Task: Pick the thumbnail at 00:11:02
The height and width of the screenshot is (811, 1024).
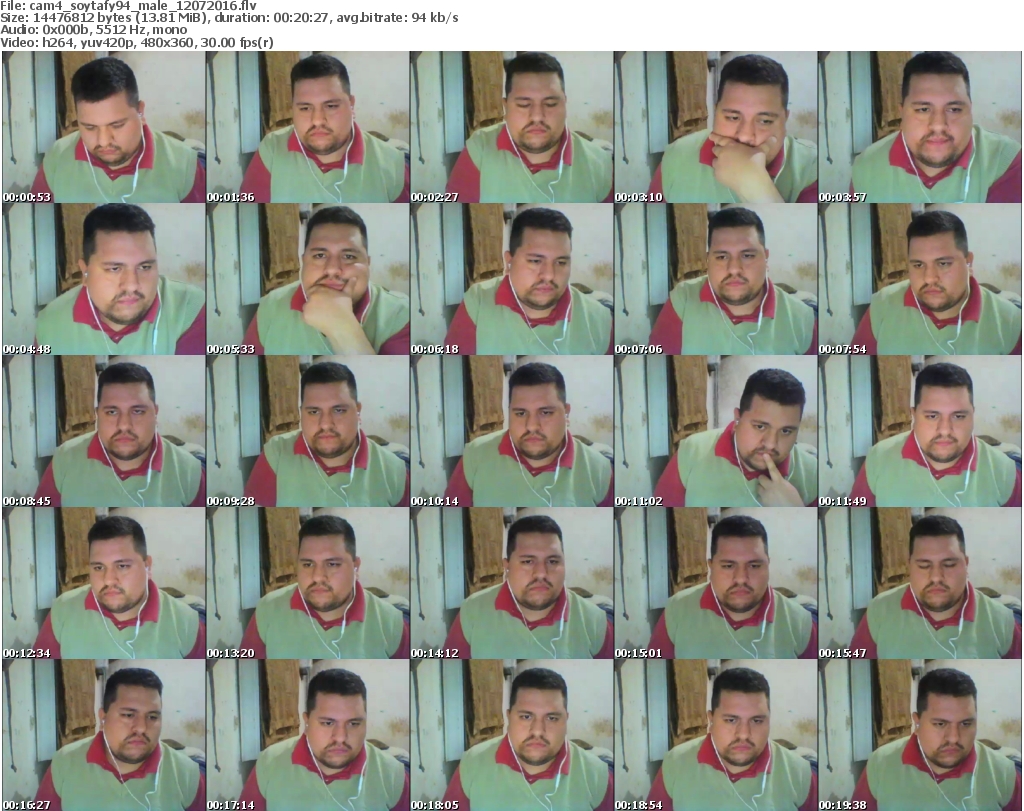Action: (x=715, y=431)
